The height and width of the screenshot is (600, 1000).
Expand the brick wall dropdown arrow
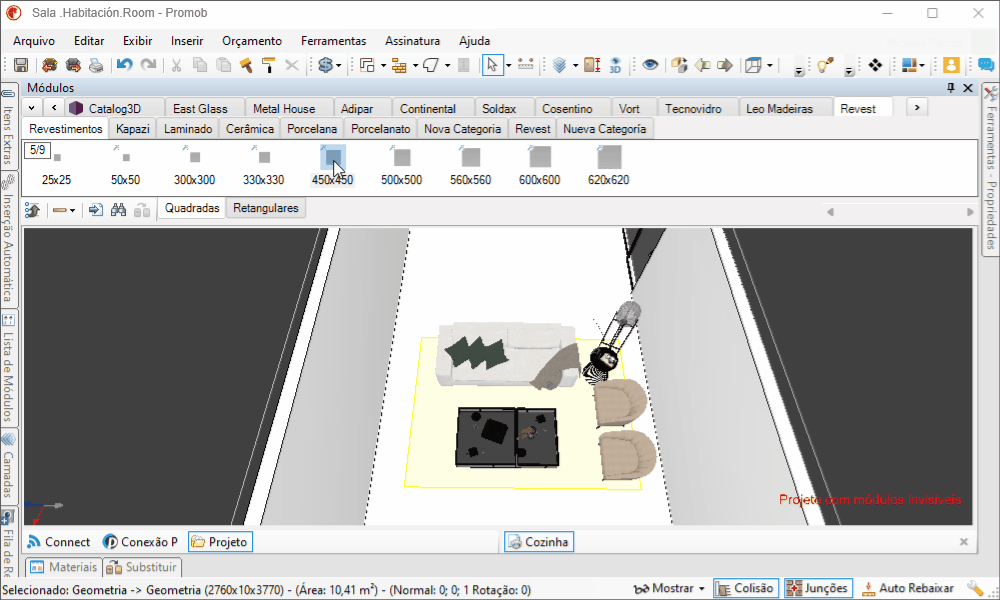pyautogui.click(x=415, y=65)
